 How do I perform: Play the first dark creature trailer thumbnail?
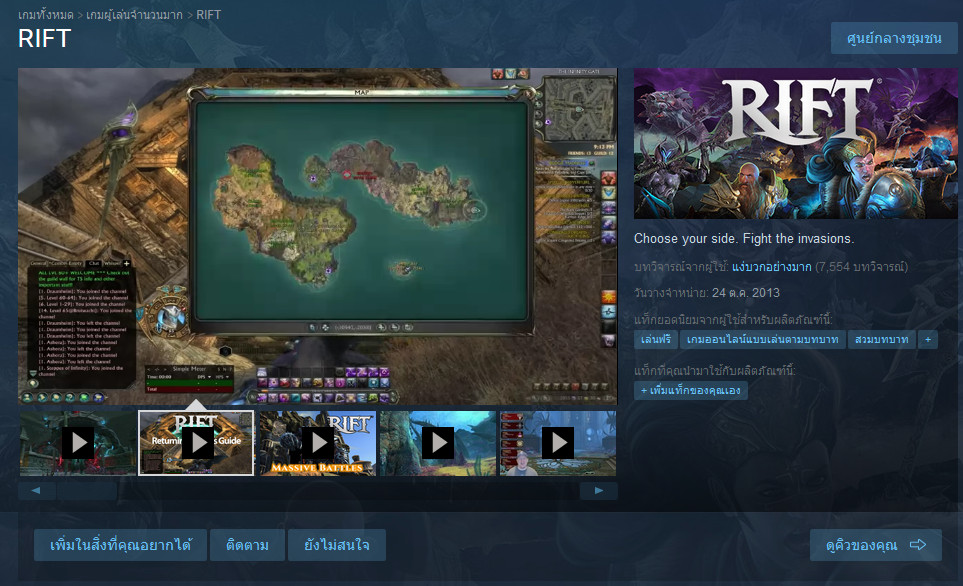78,443
